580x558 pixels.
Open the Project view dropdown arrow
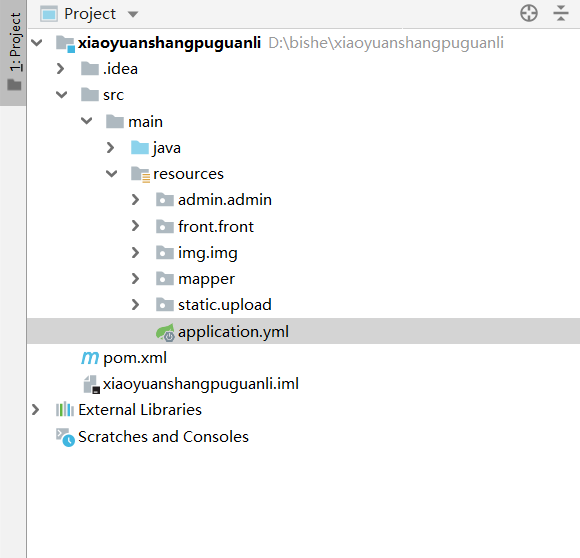[133, 14]
